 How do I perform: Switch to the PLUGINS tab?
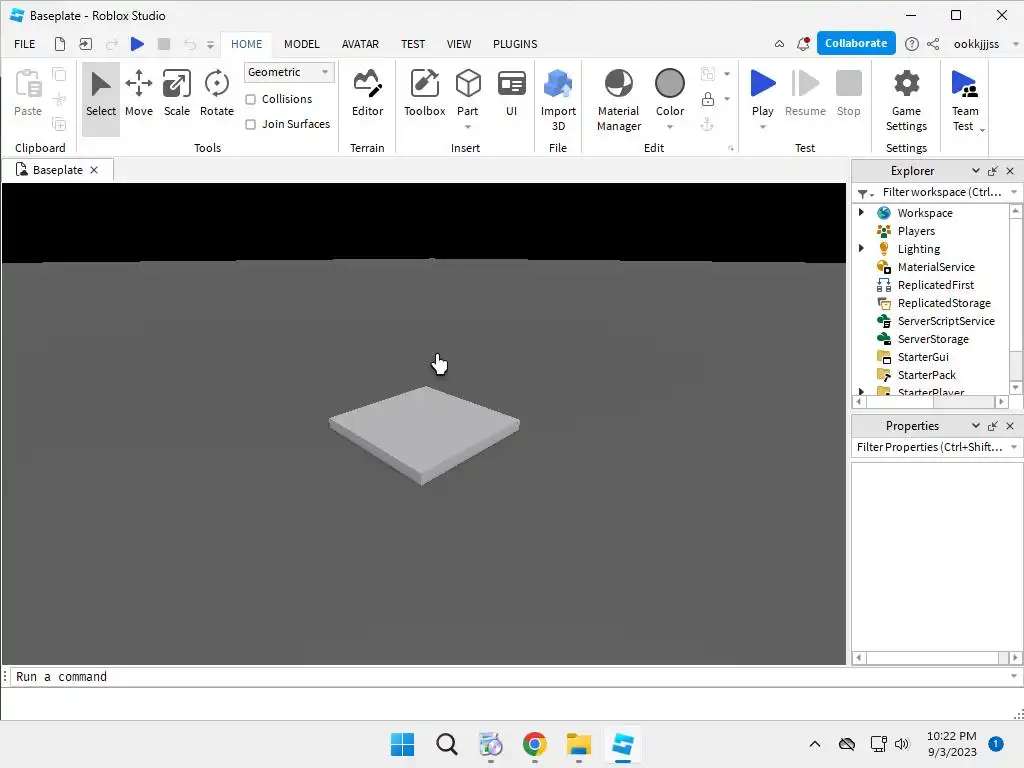coord(515,44)
